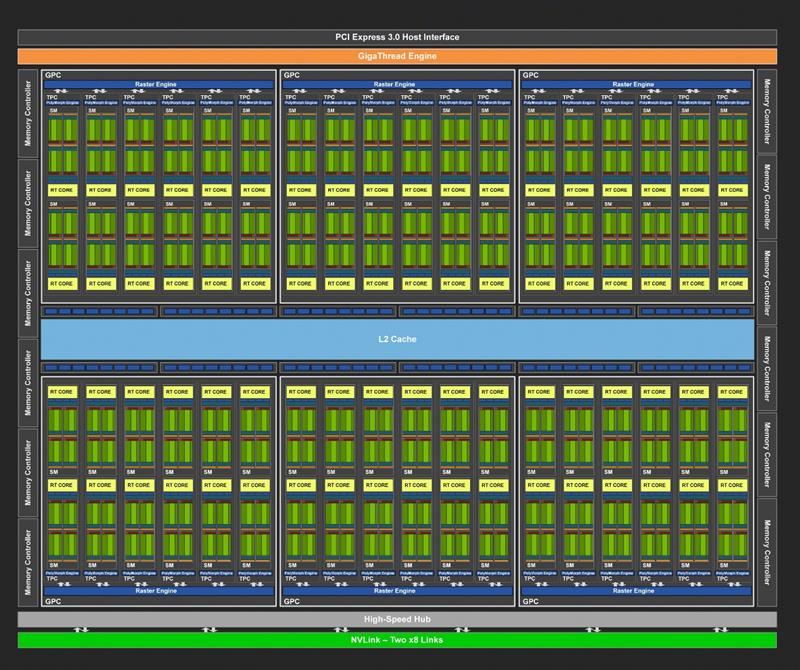Select the topmost right Memory Controller block

(x=767, y=112)
